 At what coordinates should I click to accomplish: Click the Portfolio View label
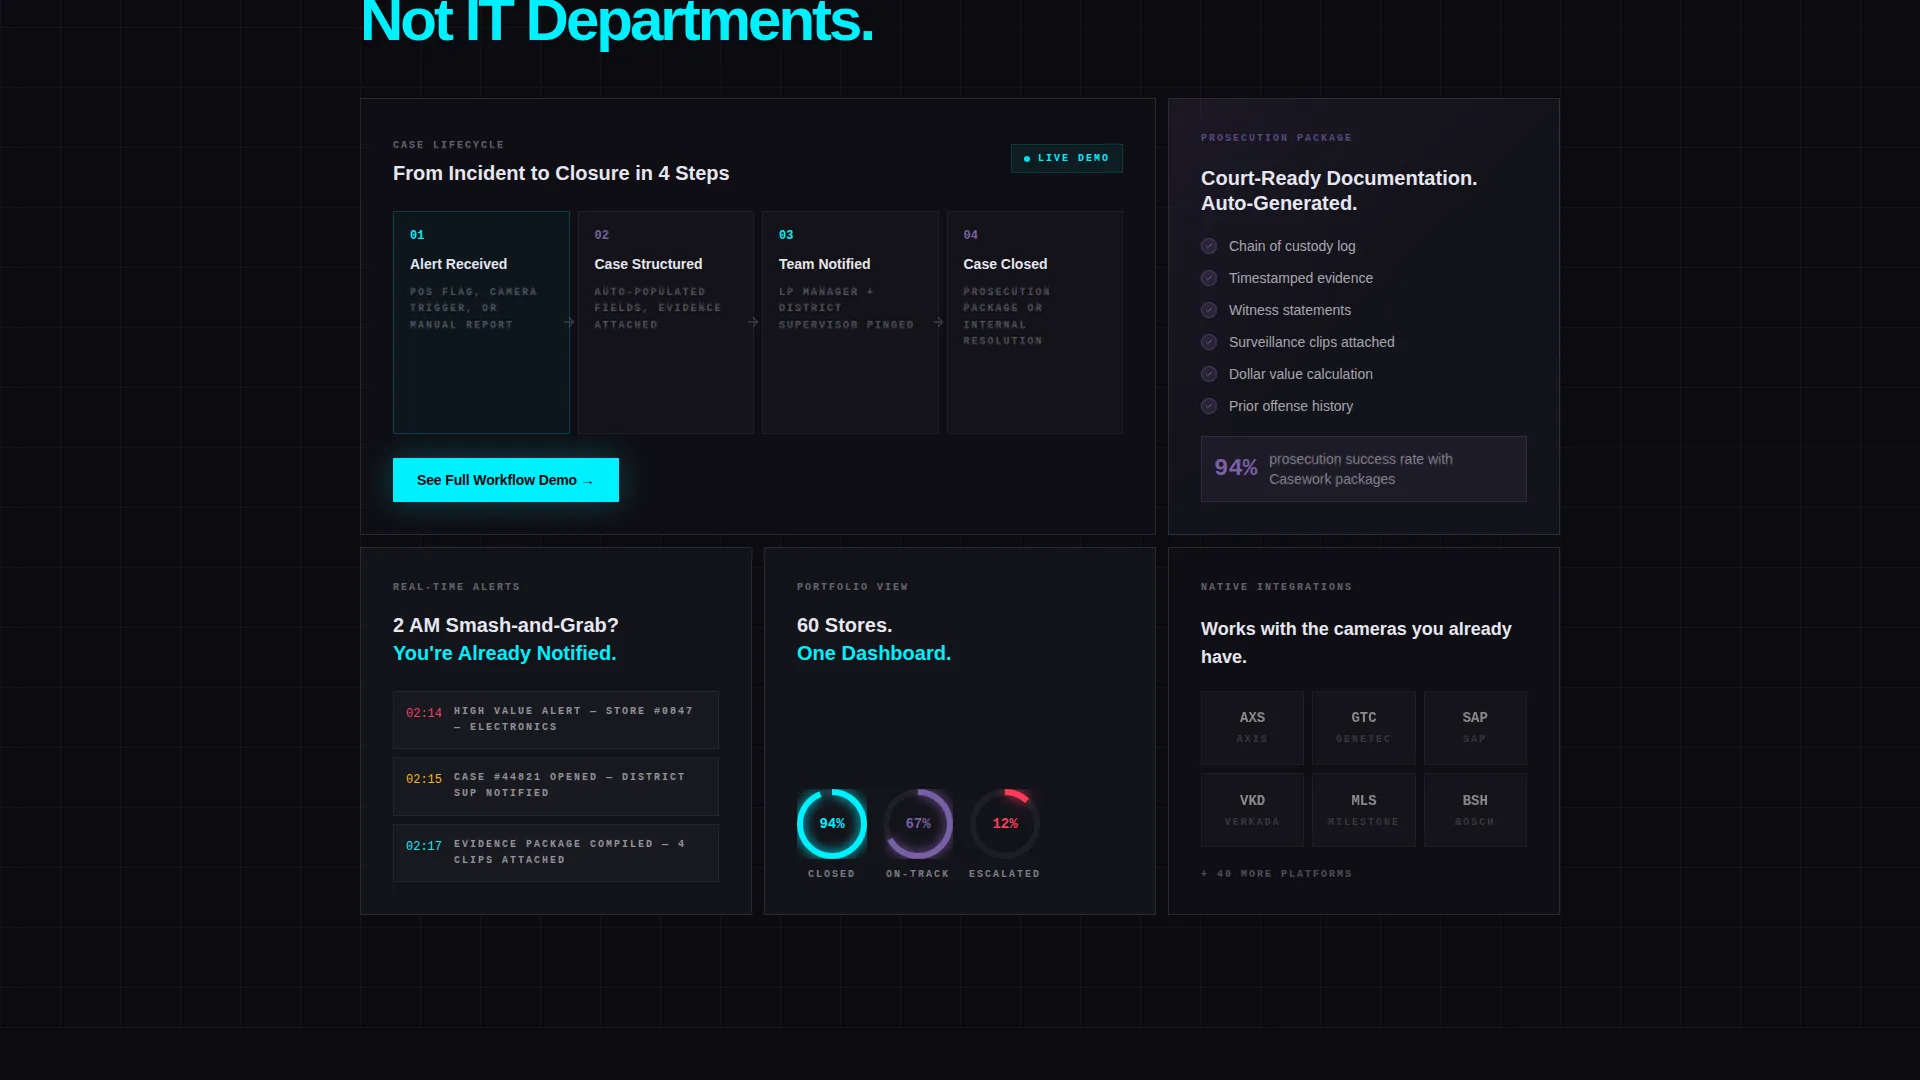[x=852, y=587]
